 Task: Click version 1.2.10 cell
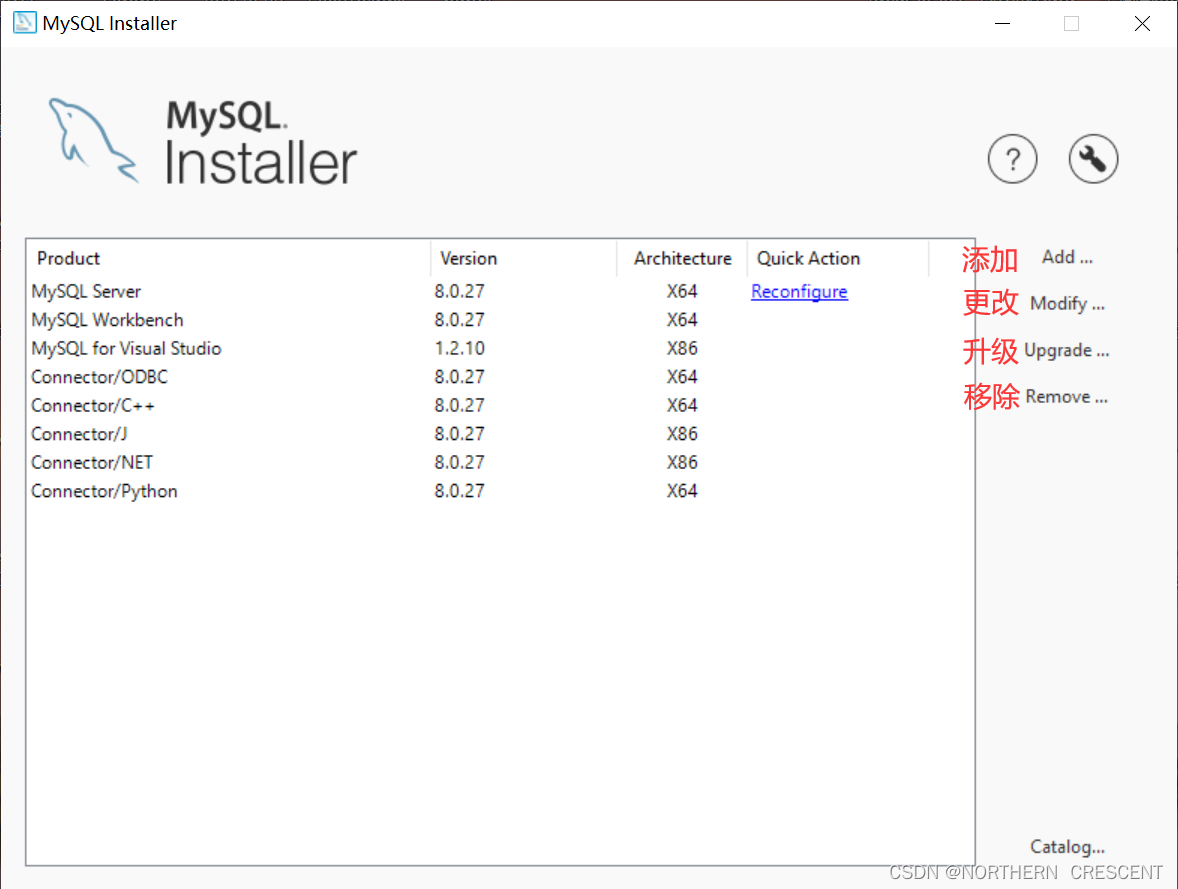(x=459, y=349)
